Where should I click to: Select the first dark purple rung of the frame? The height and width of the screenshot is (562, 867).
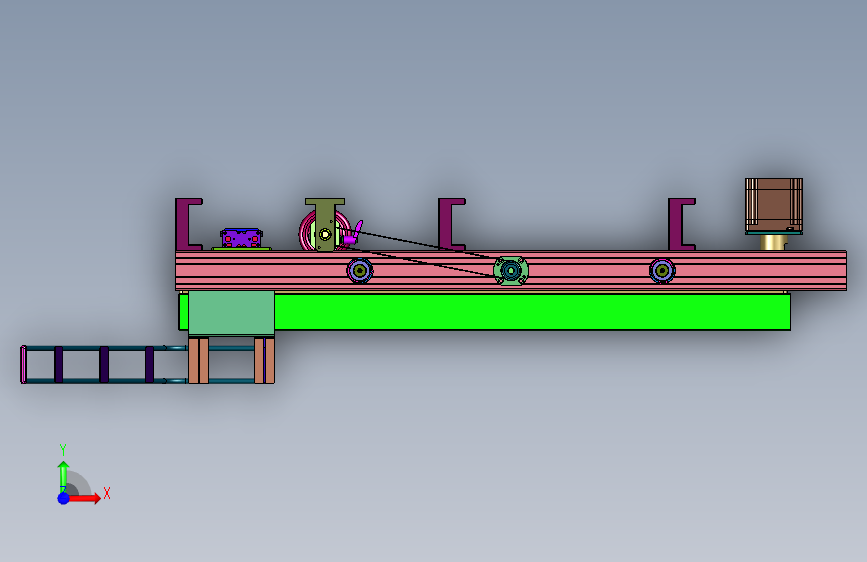59,365
